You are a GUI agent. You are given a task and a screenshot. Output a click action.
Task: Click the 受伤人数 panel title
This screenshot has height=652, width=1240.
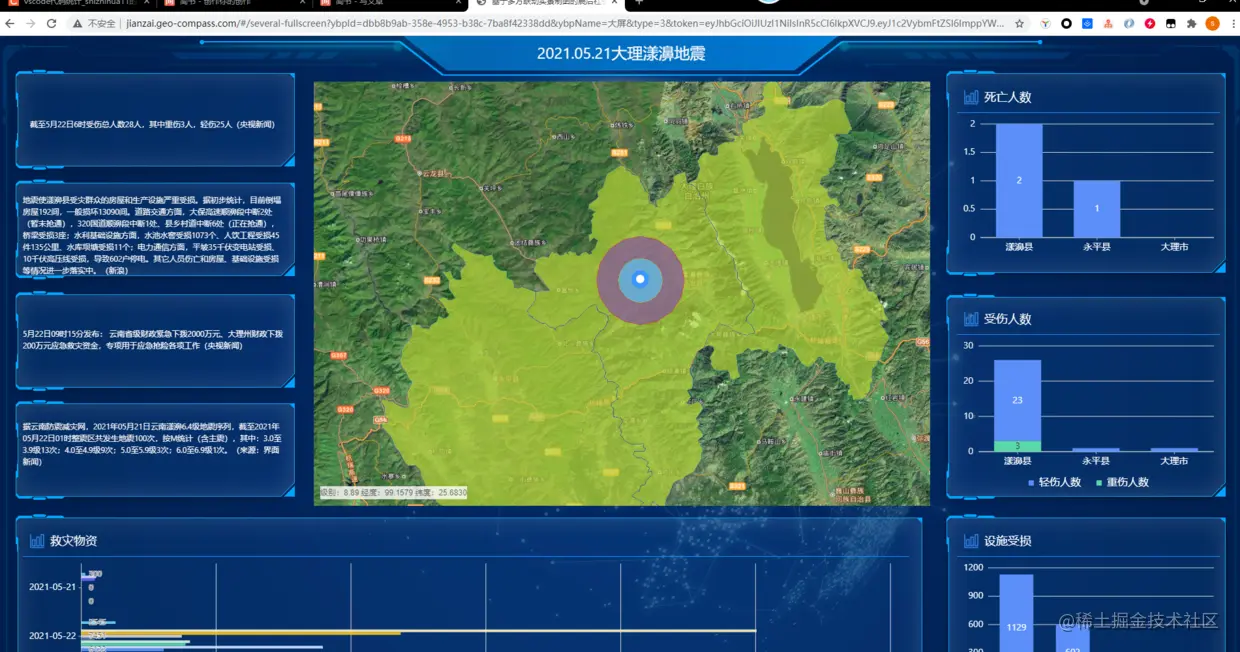pyautogui.click(x=1007, y=319)
